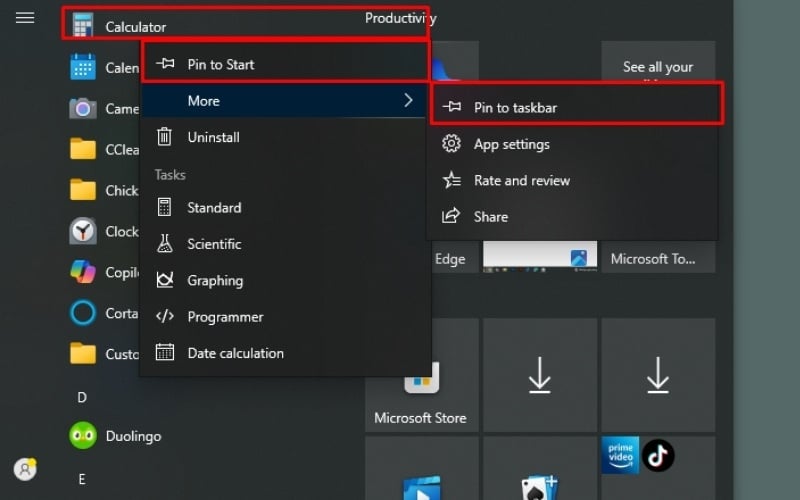Click the user account avatar icon

click(x=24, y=469)
